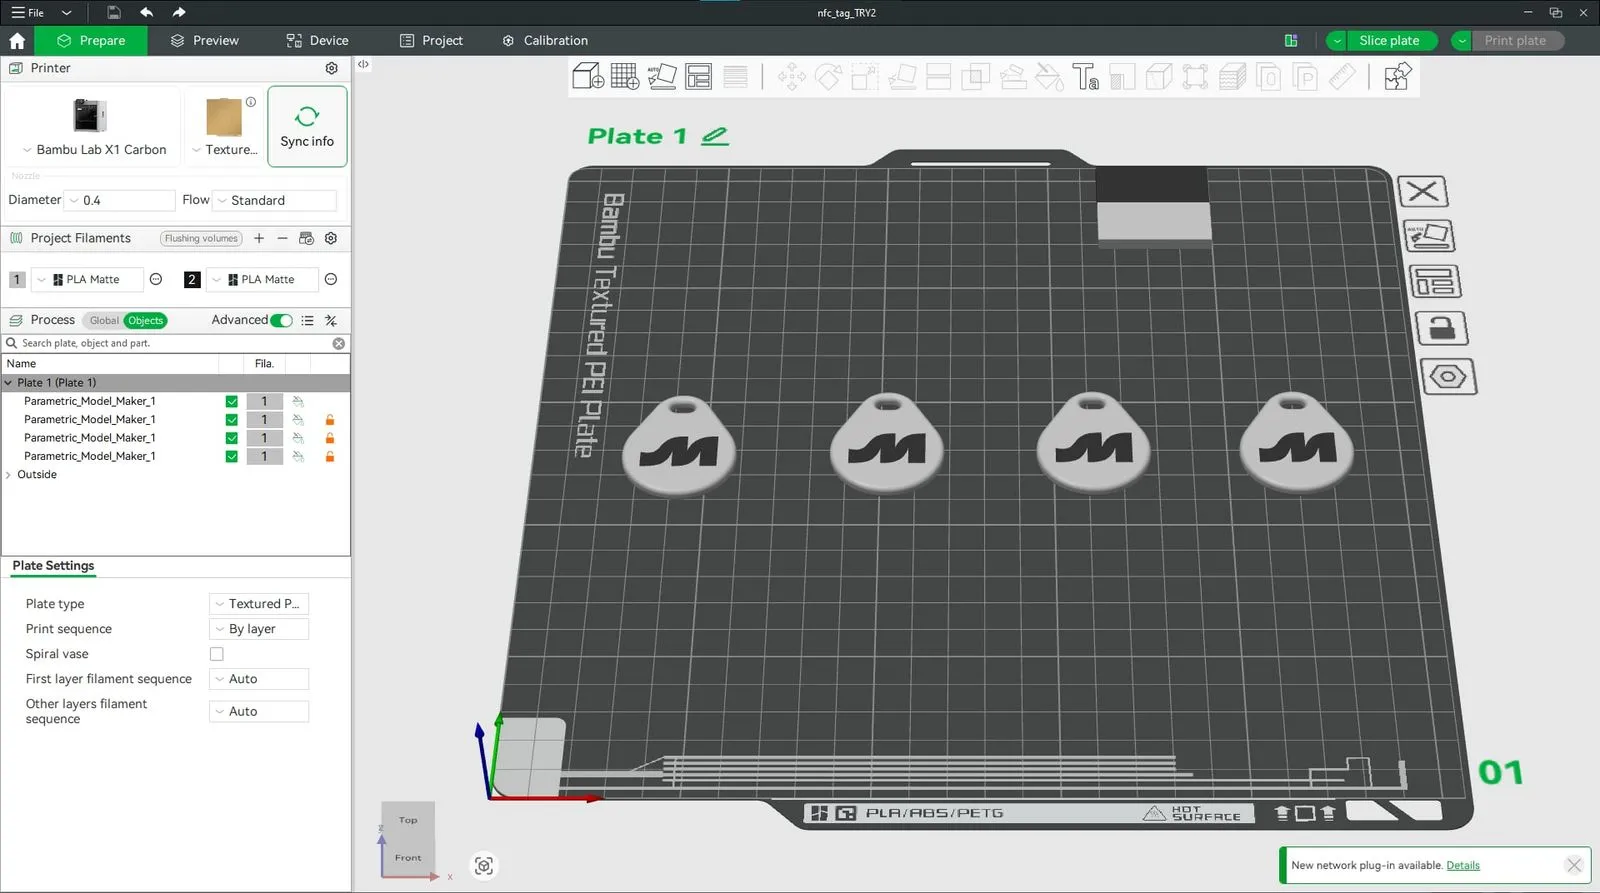Select the Rotate tool in toolbar
Viewport: 1600px width, 893px height.
click(x=829, y=76)
